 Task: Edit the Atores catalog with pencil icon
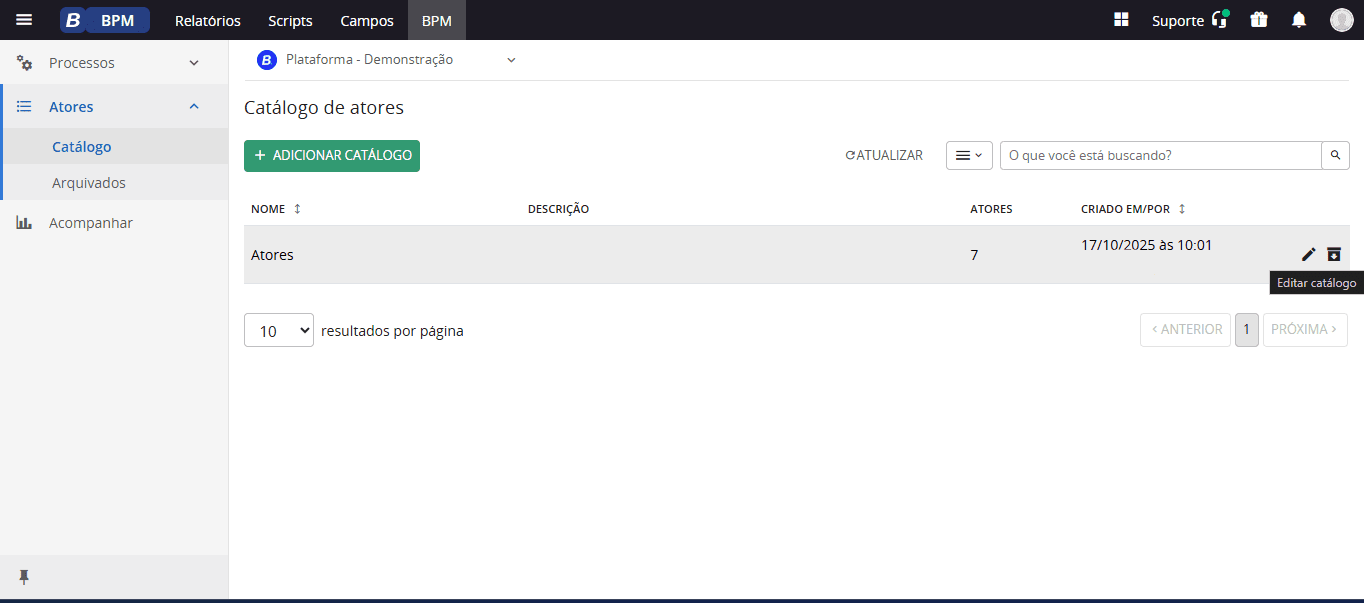(1308, 254)
